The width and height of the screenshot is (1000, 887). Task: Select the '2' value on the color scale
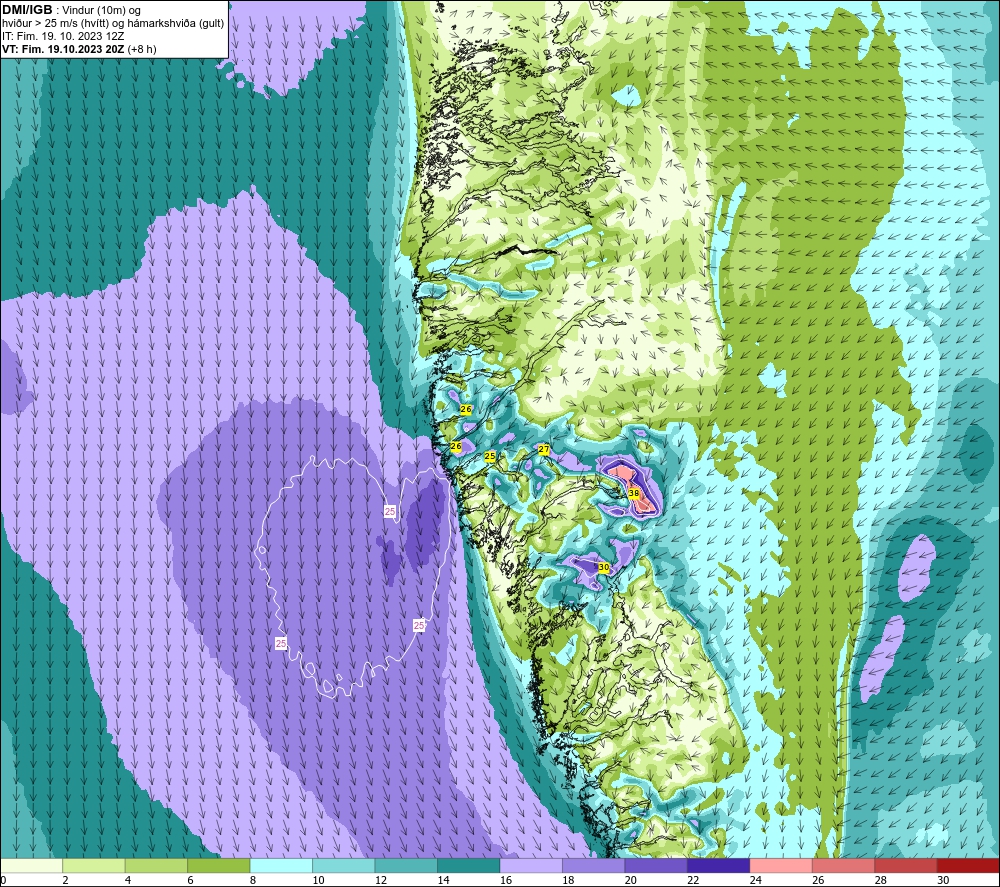click(66, 880)
